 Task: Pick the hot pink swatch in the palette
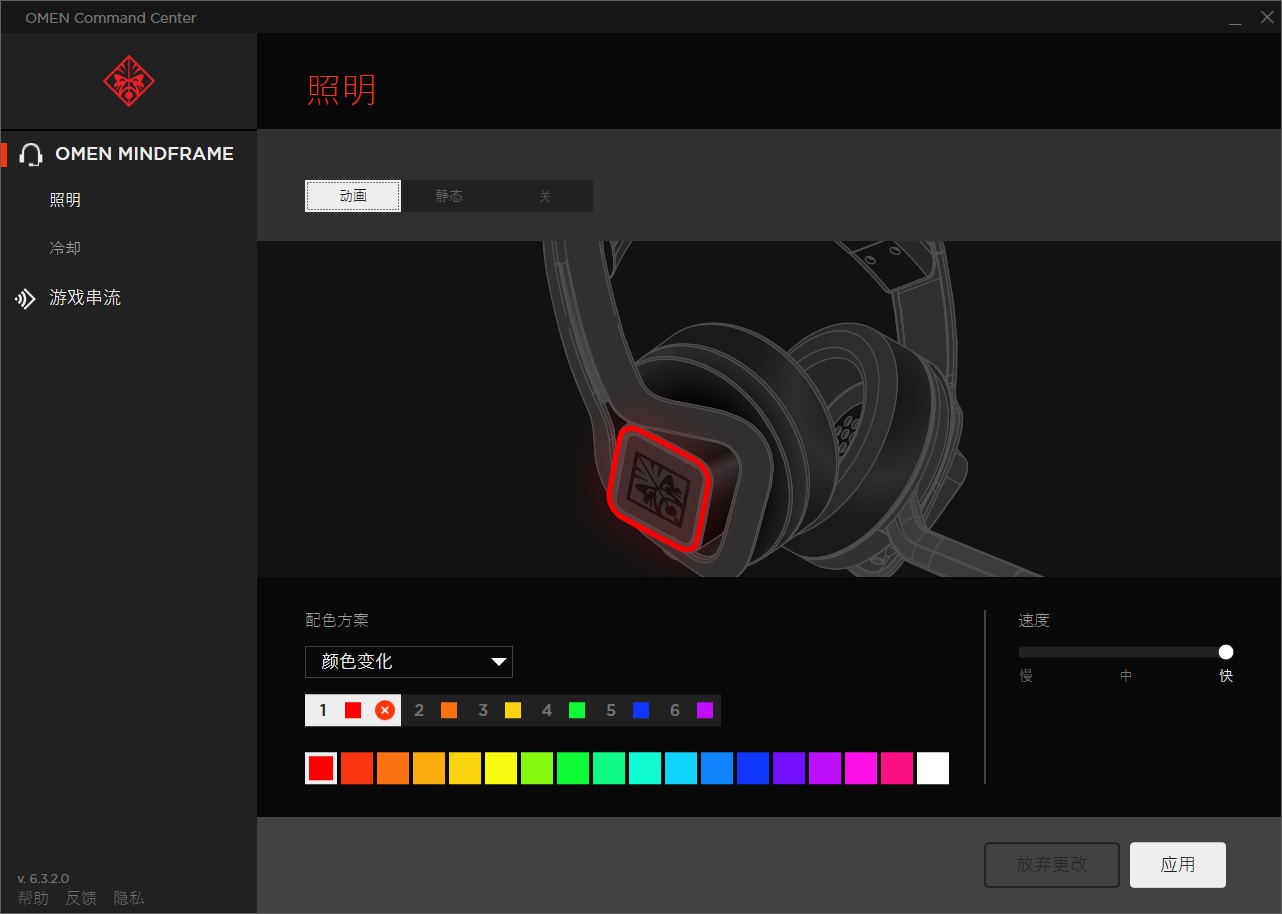tap(897, 768)
